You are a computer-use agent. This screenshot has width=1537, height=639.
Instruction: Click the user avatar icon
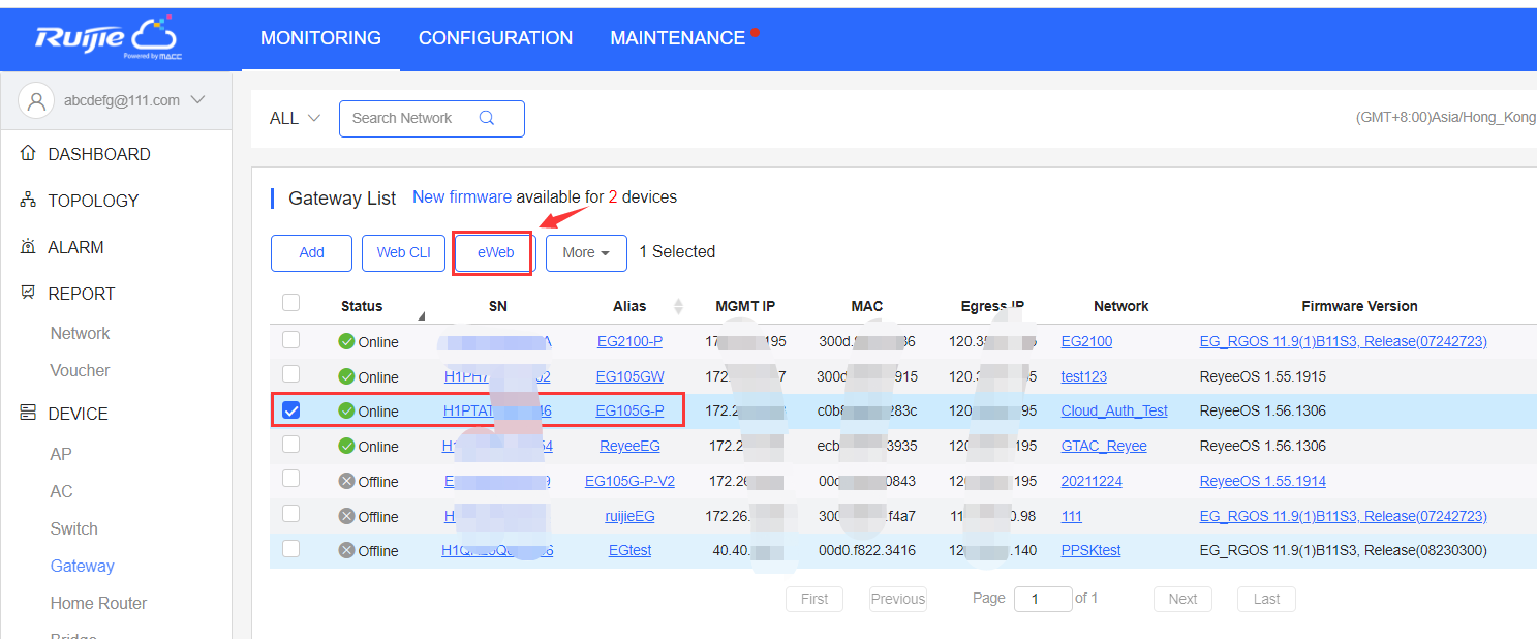point(37,100)
